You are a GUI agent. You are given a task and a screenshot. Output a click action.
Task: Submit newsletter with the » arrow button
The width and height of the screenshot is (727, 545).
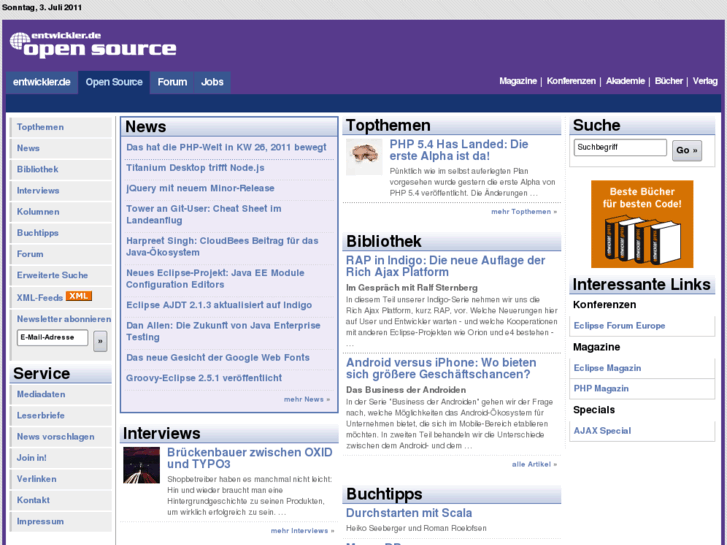click(100, 341)
